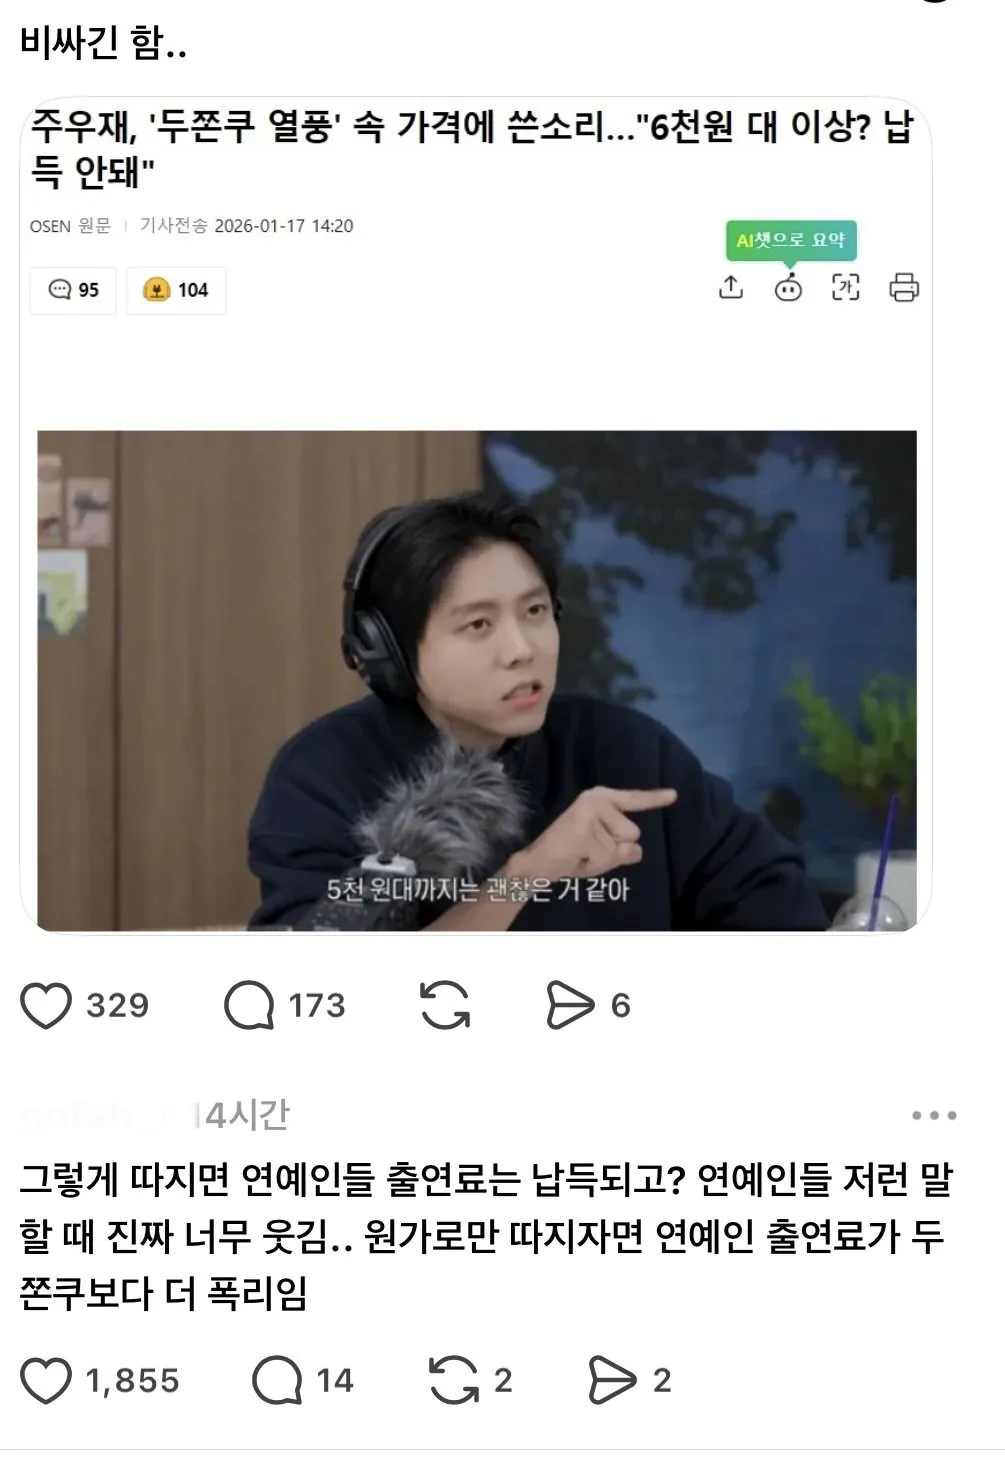Open the three-dot menu on the reply
Image resolution: width=1005 pixels, height=1483 pixels.
coord(934,1116)
